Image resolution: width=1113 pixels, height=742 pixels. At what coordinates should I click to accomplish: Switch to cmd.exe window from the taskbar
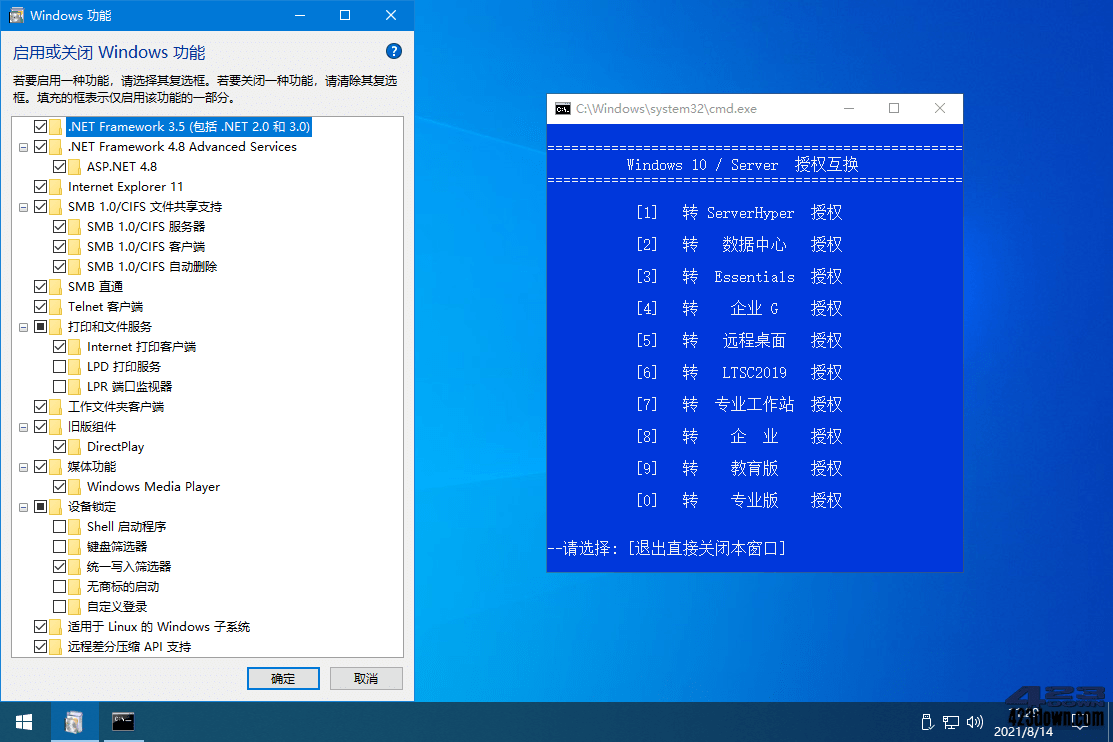coord(122,721)
